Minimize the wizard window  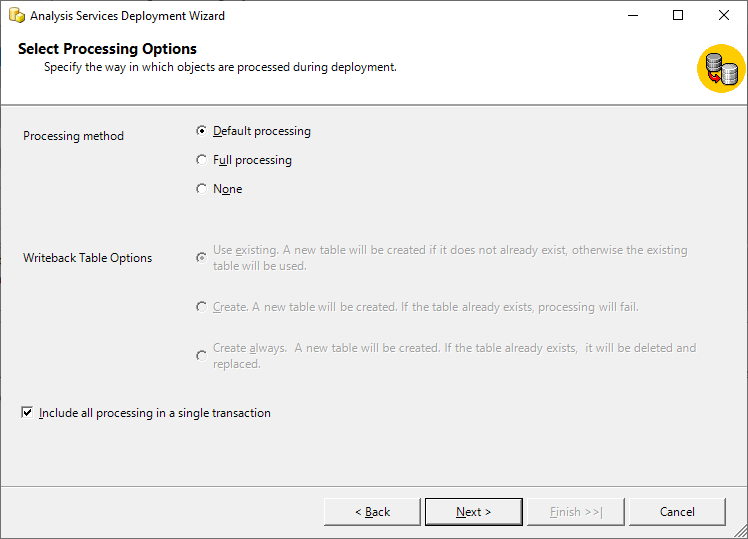point(633,15)
